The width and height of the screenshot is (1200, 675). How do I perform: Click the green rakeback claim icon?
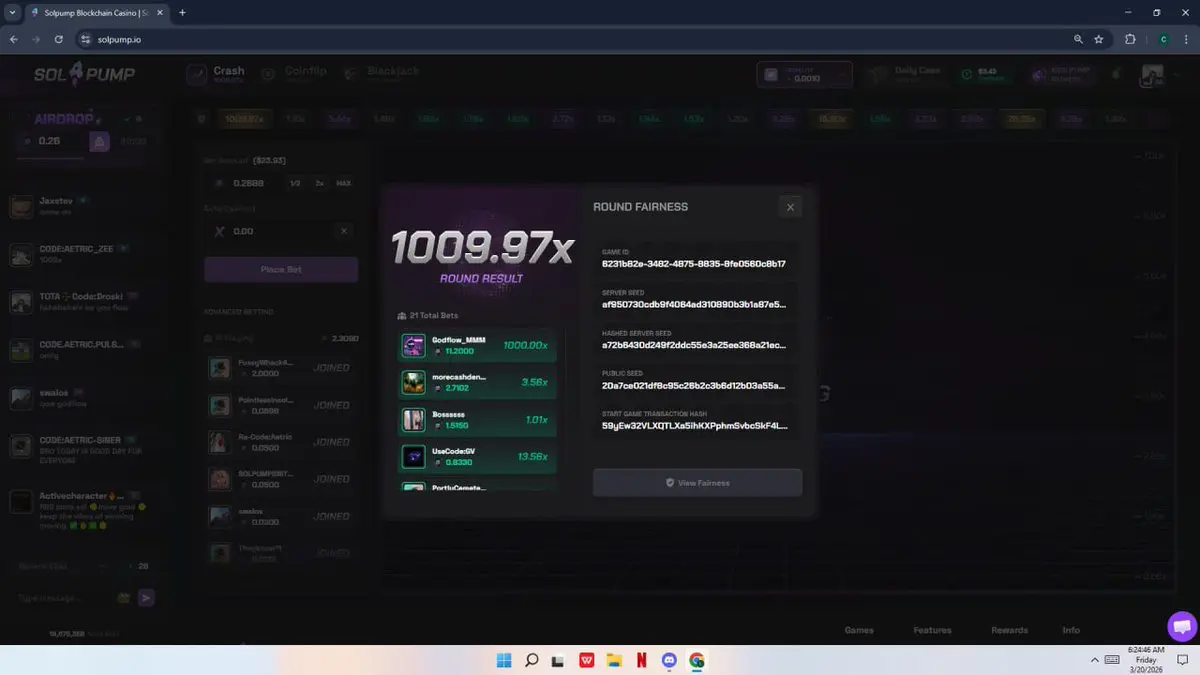click(966, 75)
